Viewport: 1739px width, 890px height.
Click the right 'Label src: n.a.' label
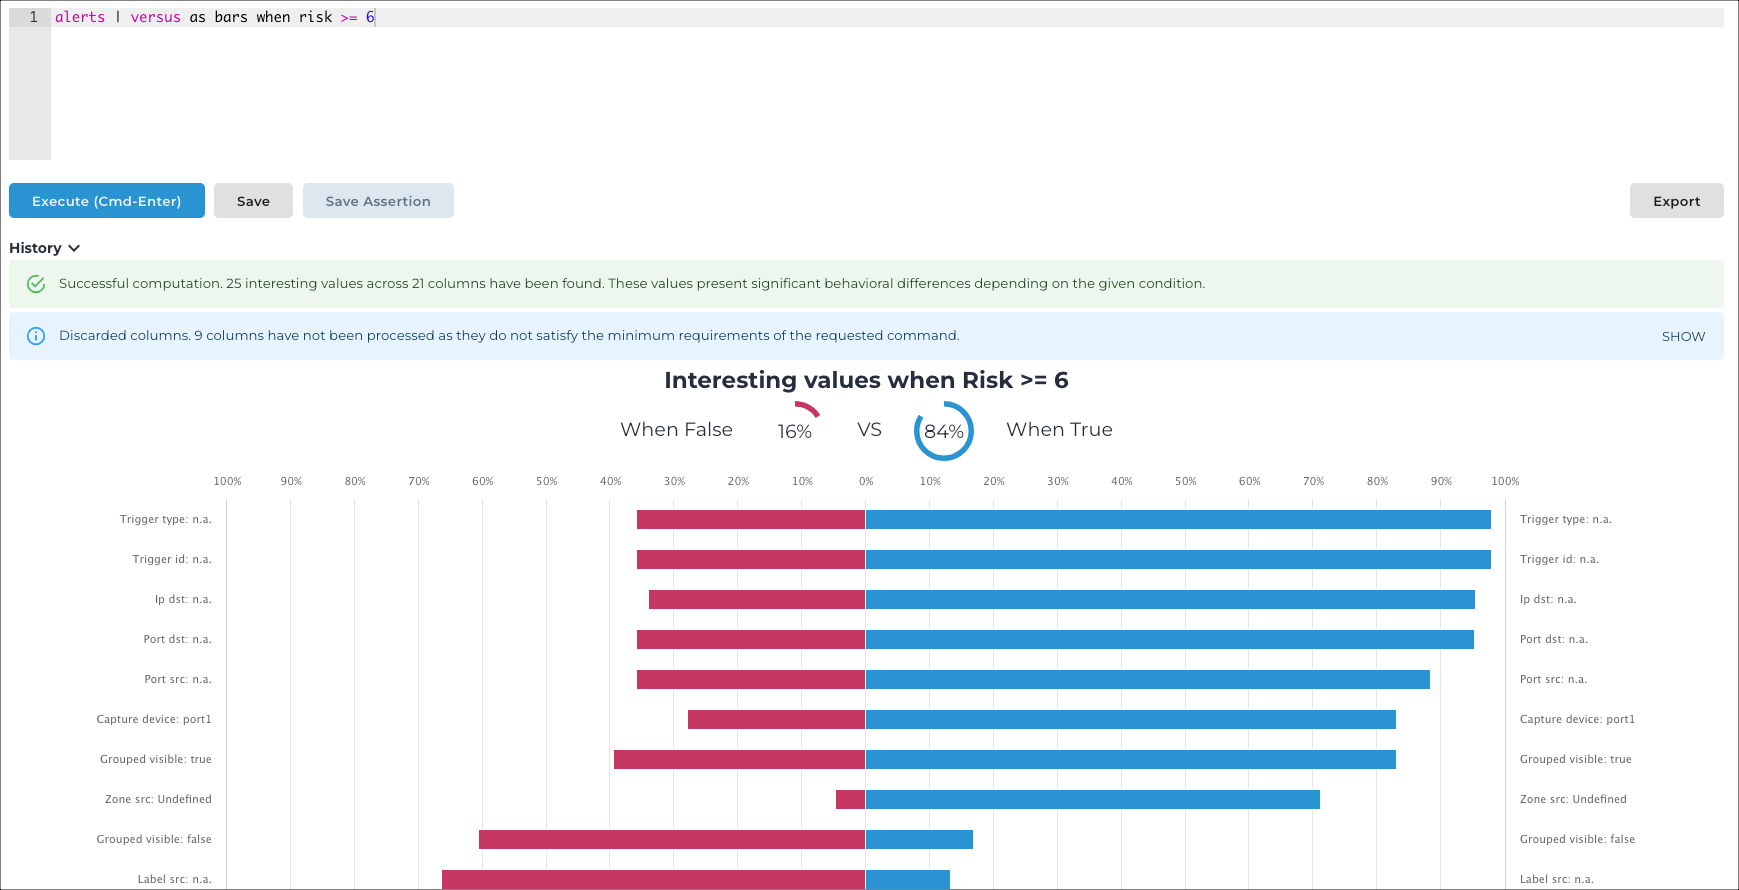click(1557, 879)
